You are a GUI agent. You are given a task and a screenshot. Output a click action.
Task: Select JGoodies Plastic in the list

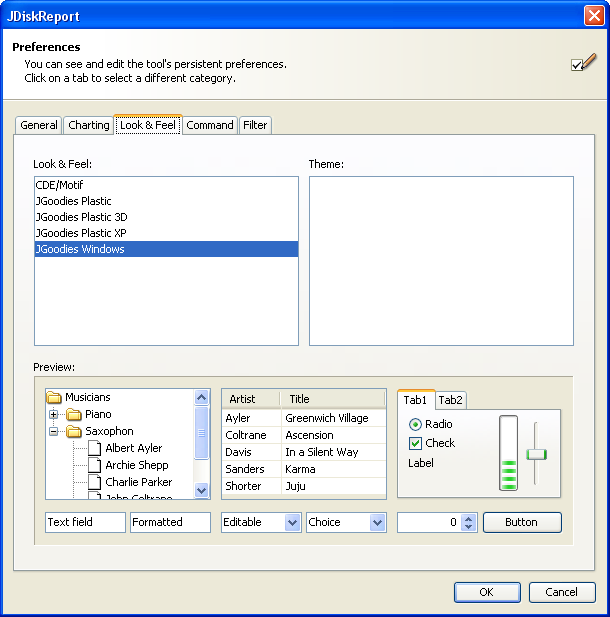tap(166, 201)
